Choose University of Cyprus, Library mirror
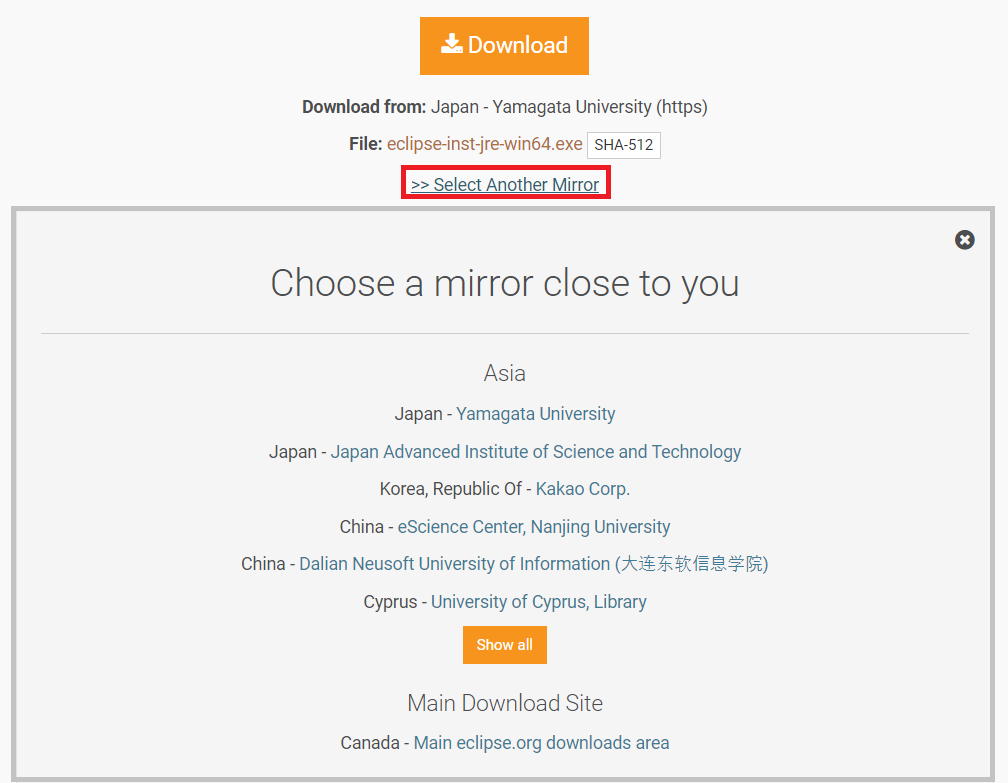Viewport: 1008px width, 783px height. click(539, 602)
